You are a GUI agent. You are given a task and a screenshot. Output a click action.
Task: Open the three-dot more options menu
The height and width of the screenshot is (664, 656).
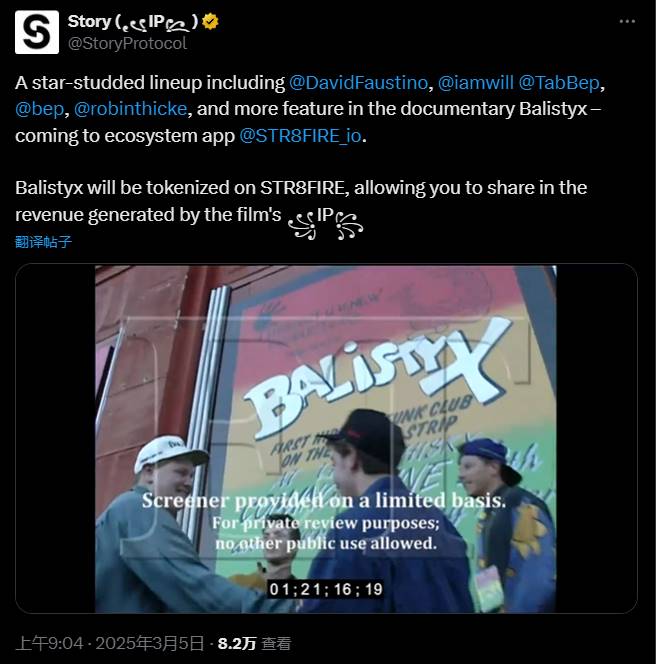627,21
